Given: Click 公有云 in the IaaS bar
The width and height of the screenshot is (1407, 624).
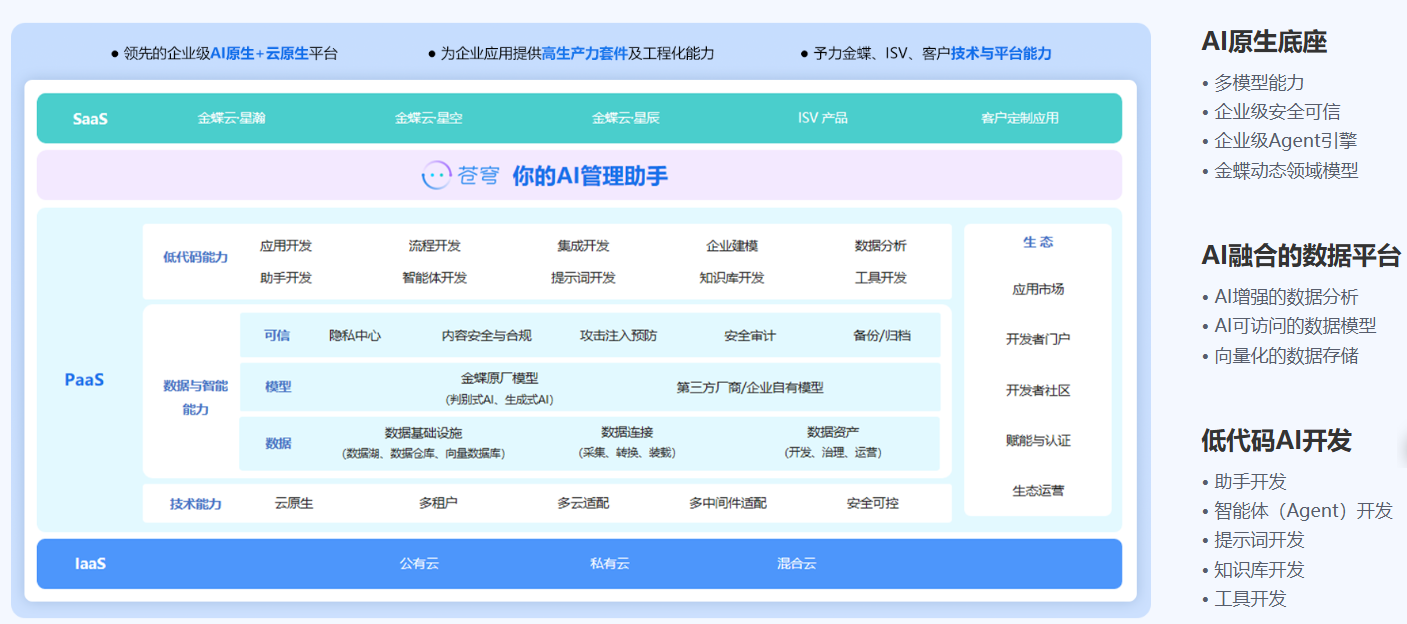Looking at the screenshot, I should click(x=419, y=564).
